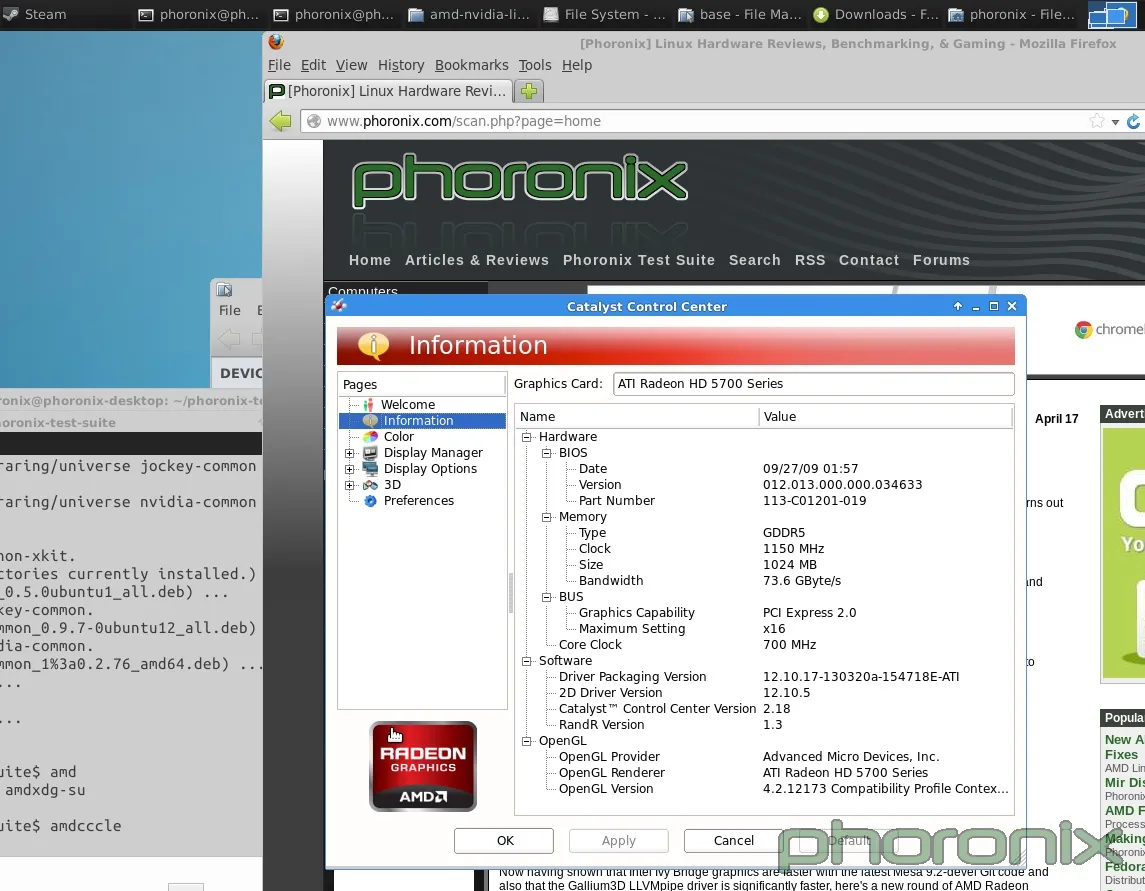The width and height of the screenshot is (1145, 891).
Task: Click the Steam taskbar item
Action: click(x=34, y=15)
